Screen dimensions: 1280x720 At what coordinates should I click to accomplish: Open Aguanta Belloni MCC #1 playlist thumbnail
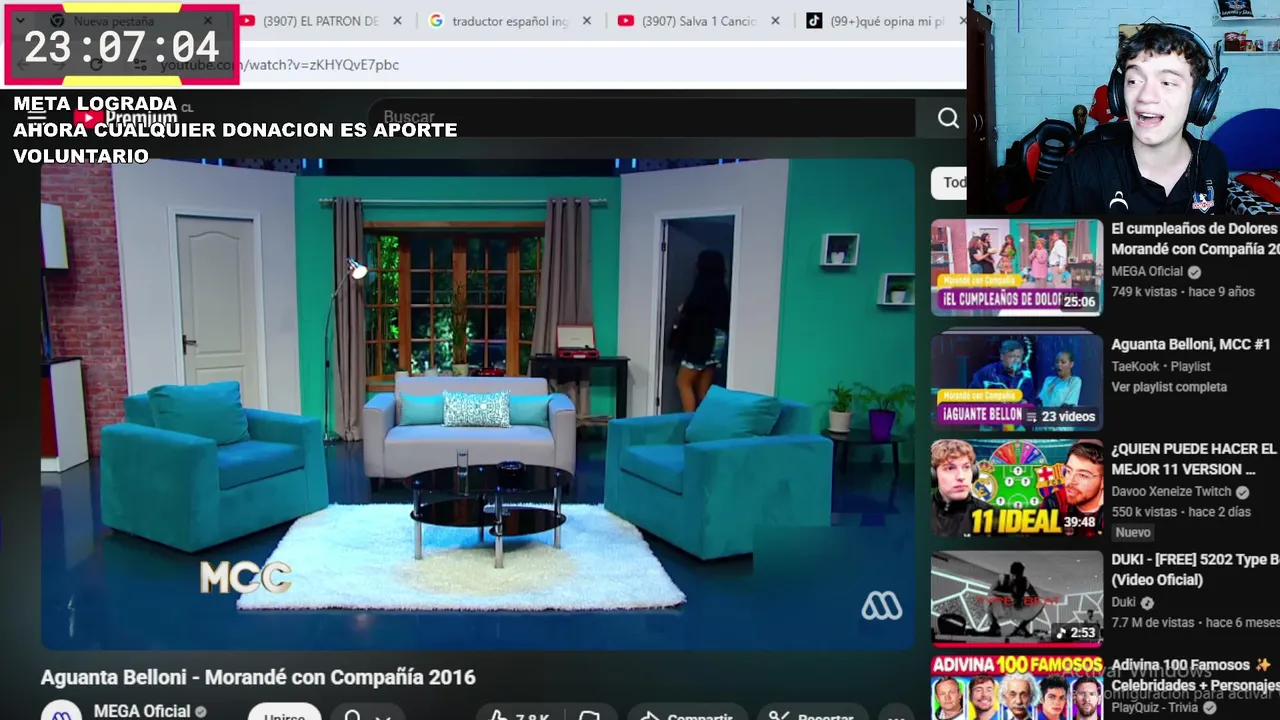pos(1016,380)
